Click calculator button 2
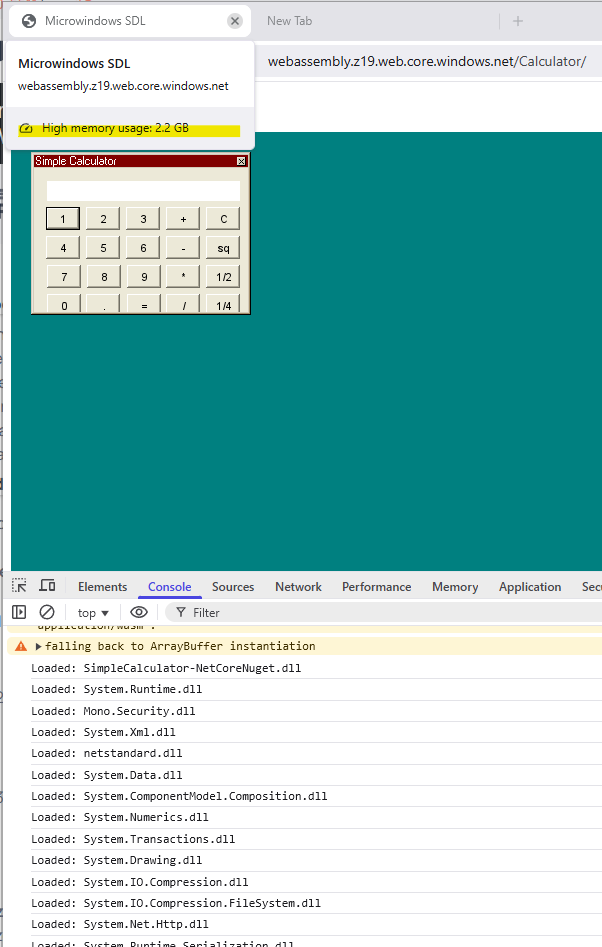 click(103, 219)
